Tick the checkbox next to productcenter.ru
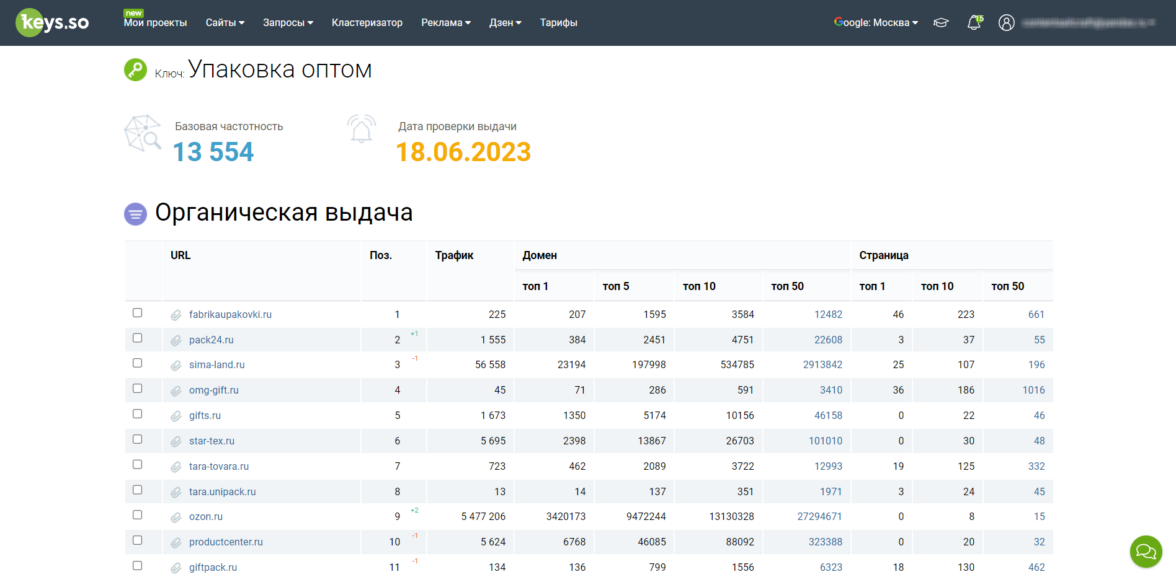Image resolution: width=1176 pixels, height=577 pixels. tap(138, 541)
